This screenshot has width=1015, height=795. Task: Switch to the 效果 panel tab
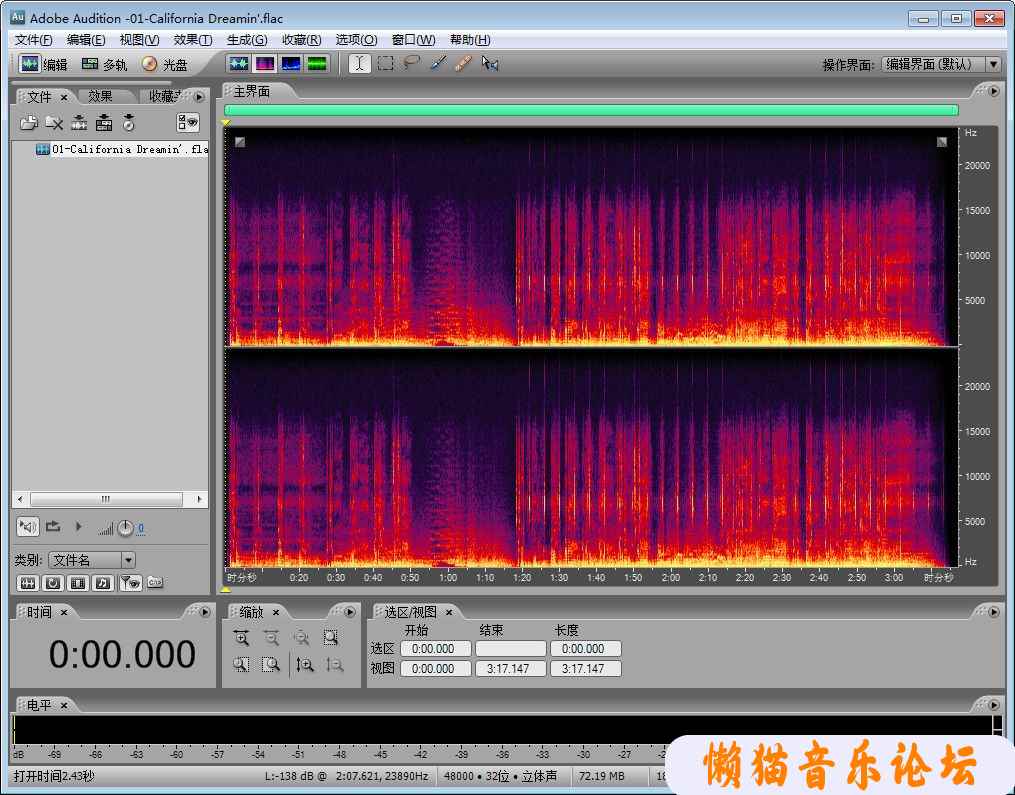pyautogui.click(x=100, y=96)
